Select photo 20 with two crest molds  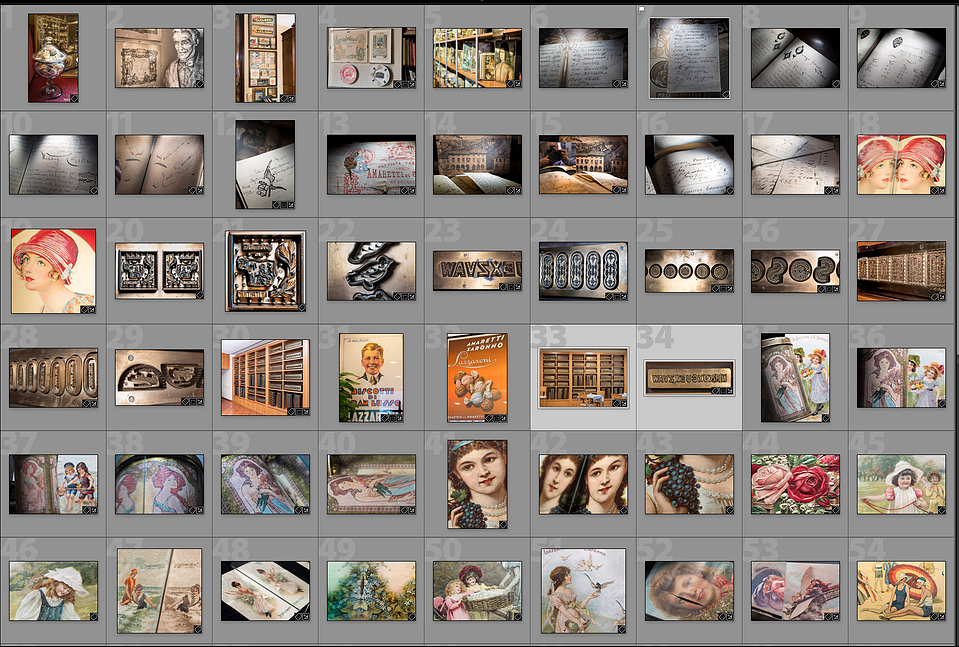click(160, 270)
